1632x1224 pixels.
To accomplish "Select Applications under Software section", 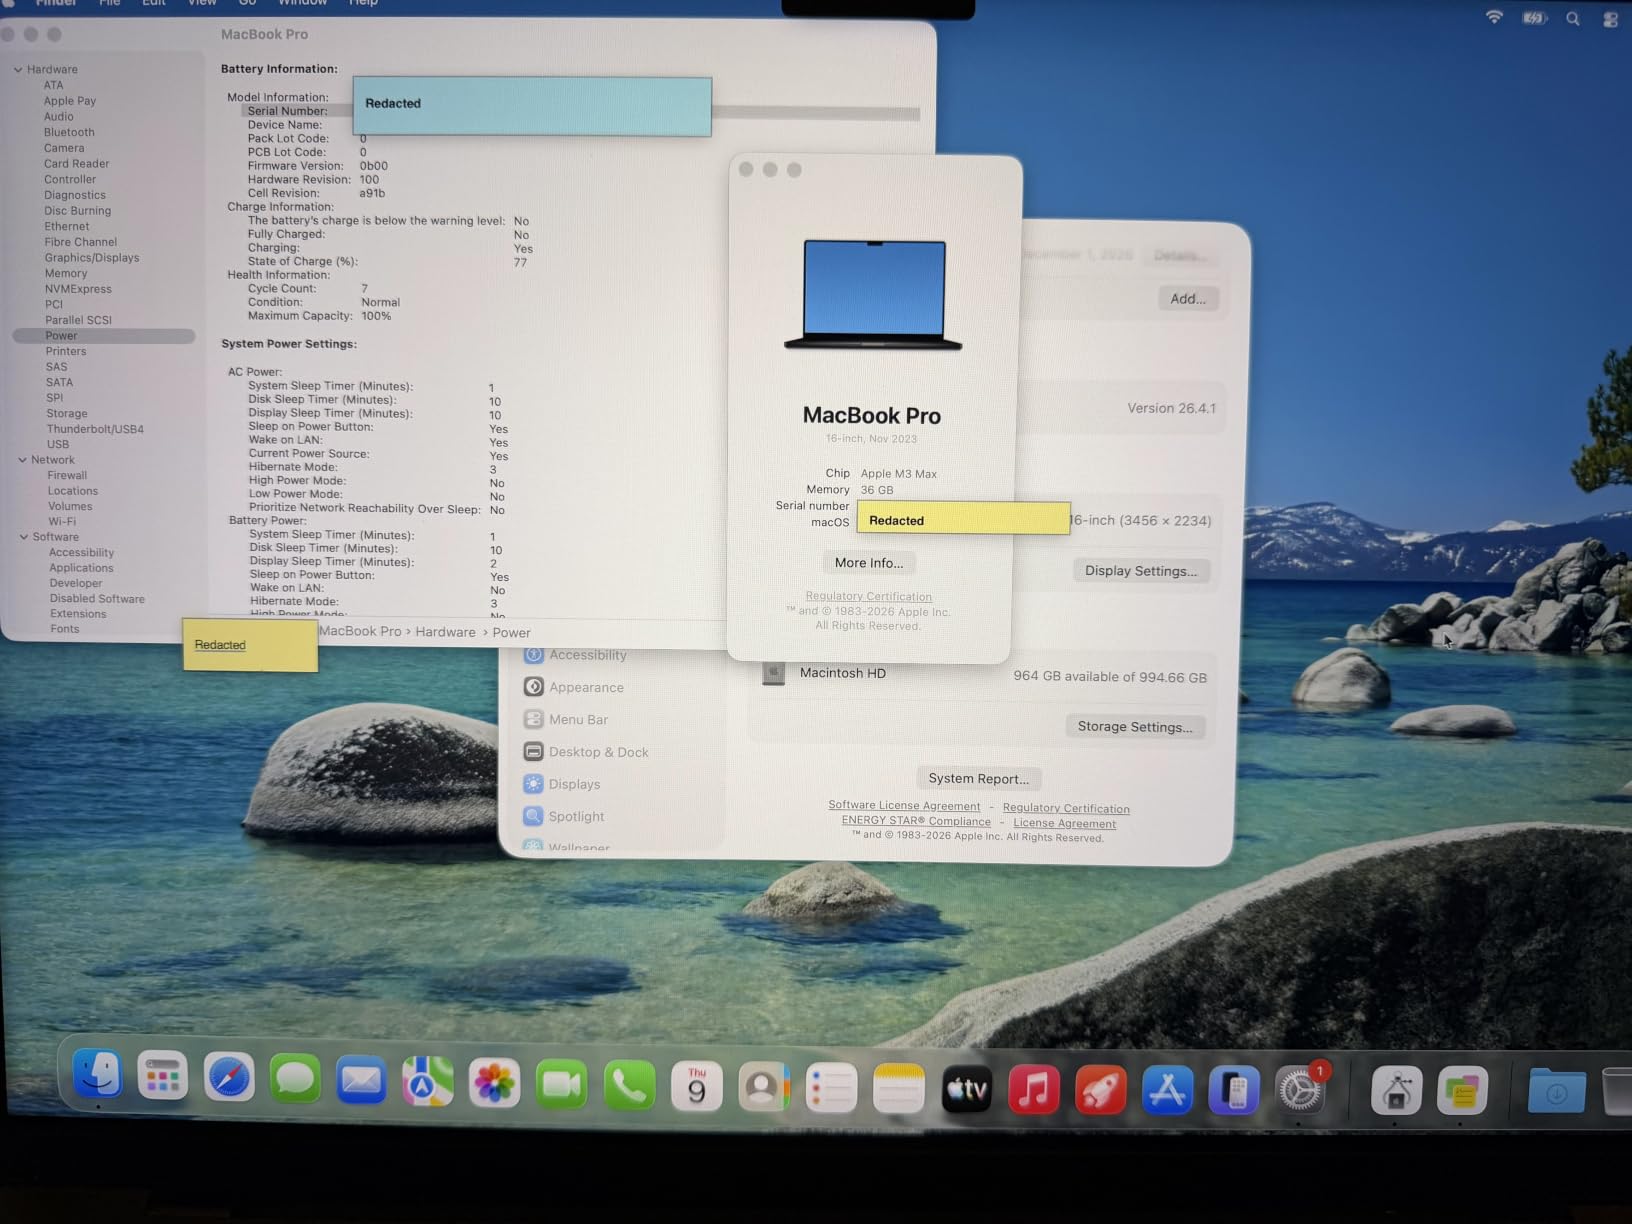I will click(81, 568).
